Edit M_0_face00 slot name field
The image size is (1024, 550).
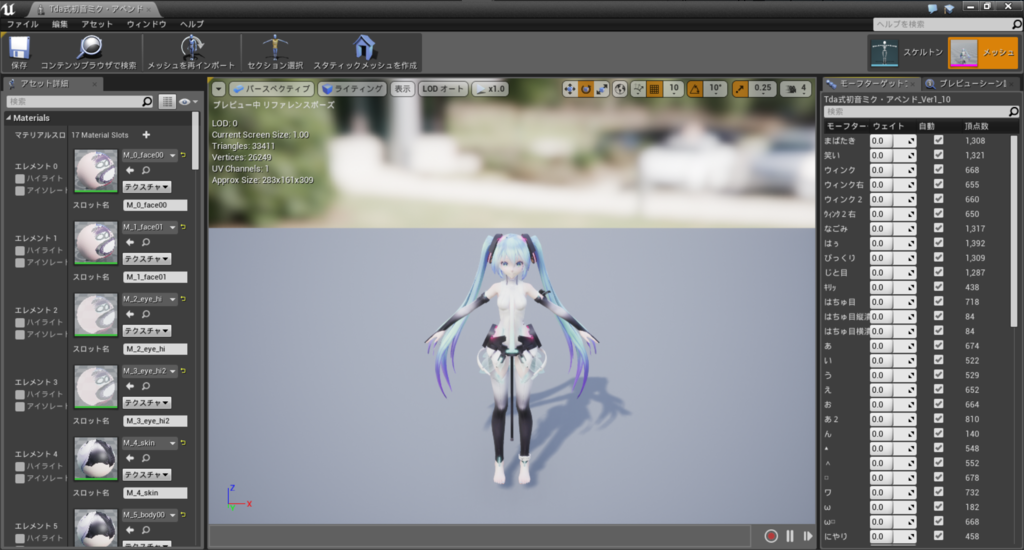pos(155,205)
